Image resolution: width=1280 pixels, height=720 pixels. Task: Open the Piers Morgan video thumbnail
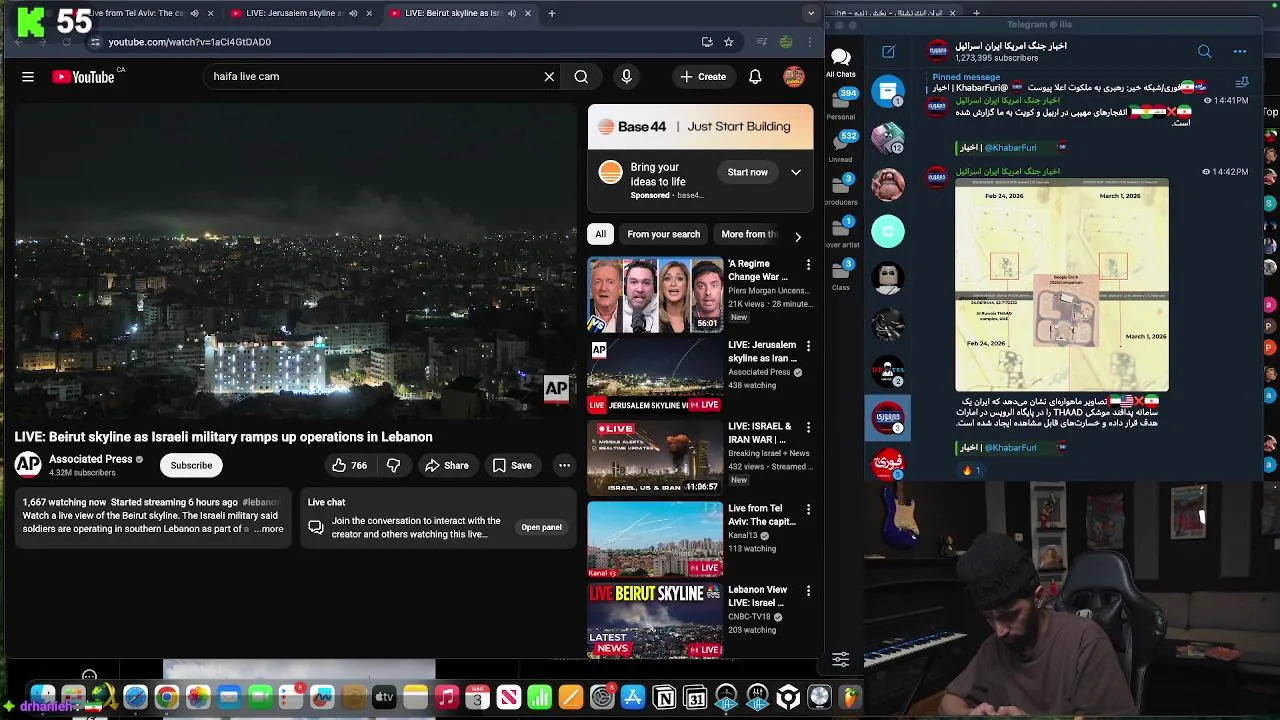[x=655, y=295]
